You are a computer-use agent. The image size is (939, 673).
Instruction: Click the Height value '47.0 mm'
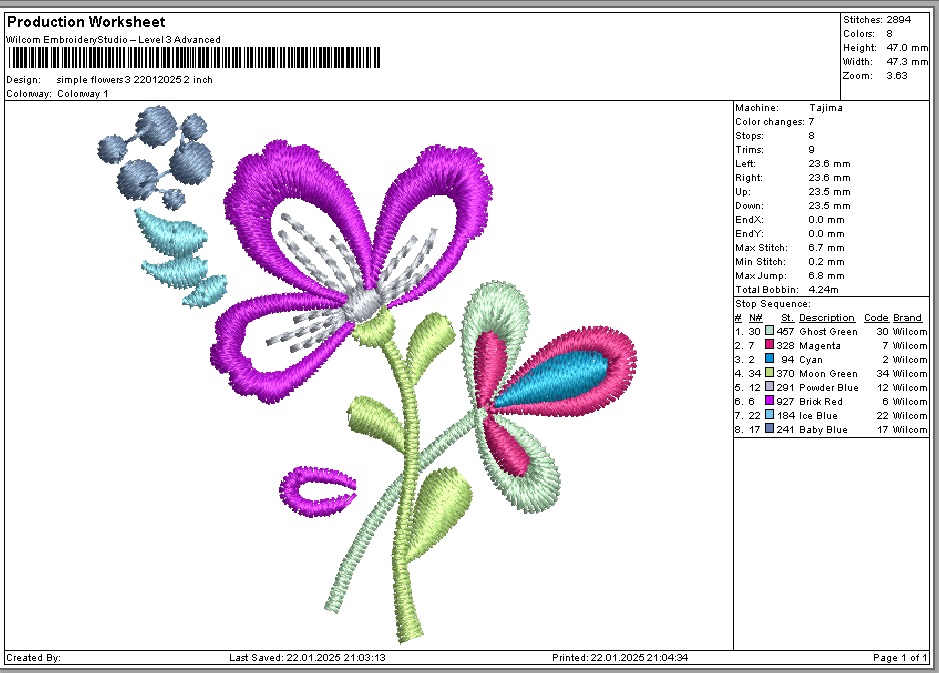(907, 48)
